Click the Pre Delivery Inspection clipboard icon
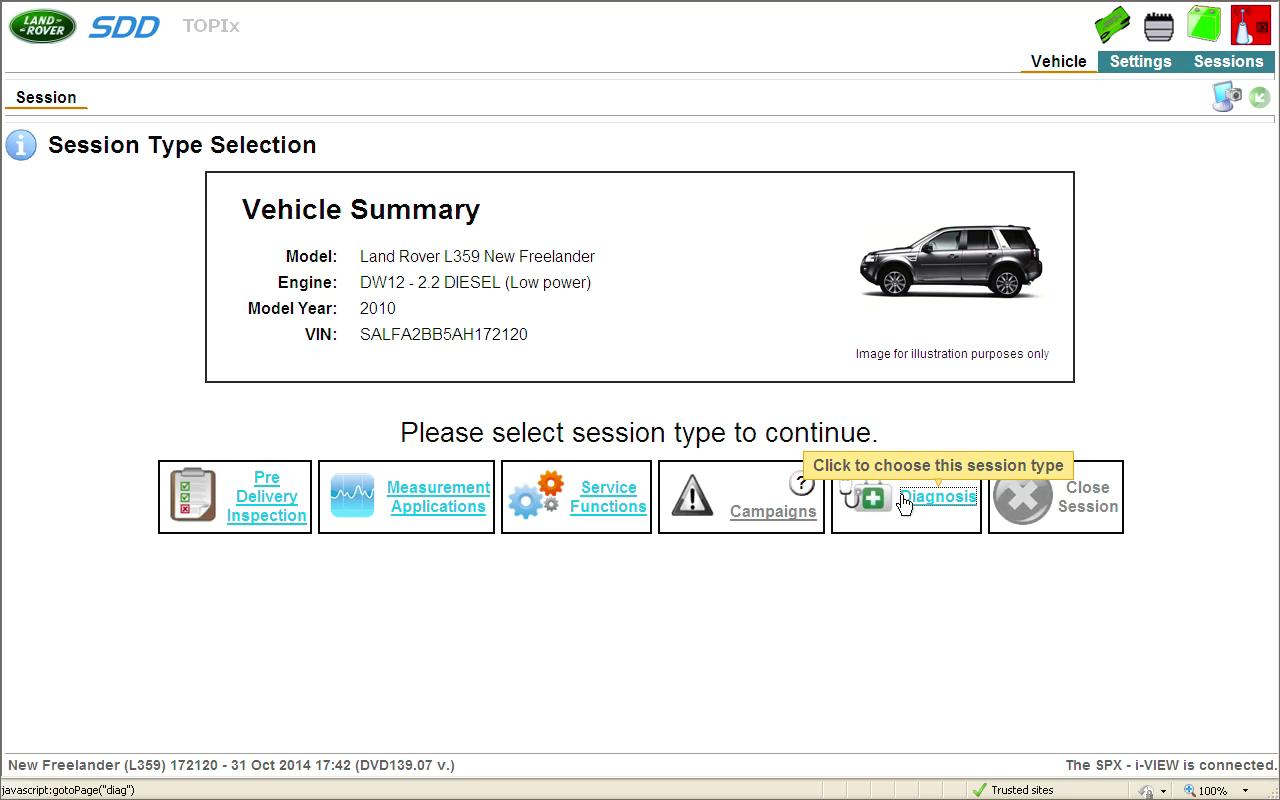This screenshot has width=1280, height=800. [193, 496]
